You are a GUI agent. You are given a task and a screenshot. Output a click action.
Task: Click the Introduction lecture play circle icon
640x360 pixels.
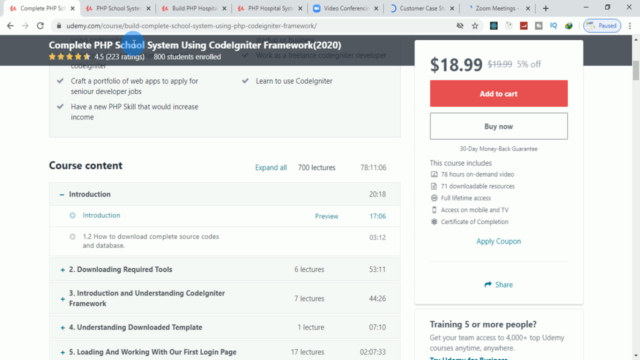click(72, 215)
